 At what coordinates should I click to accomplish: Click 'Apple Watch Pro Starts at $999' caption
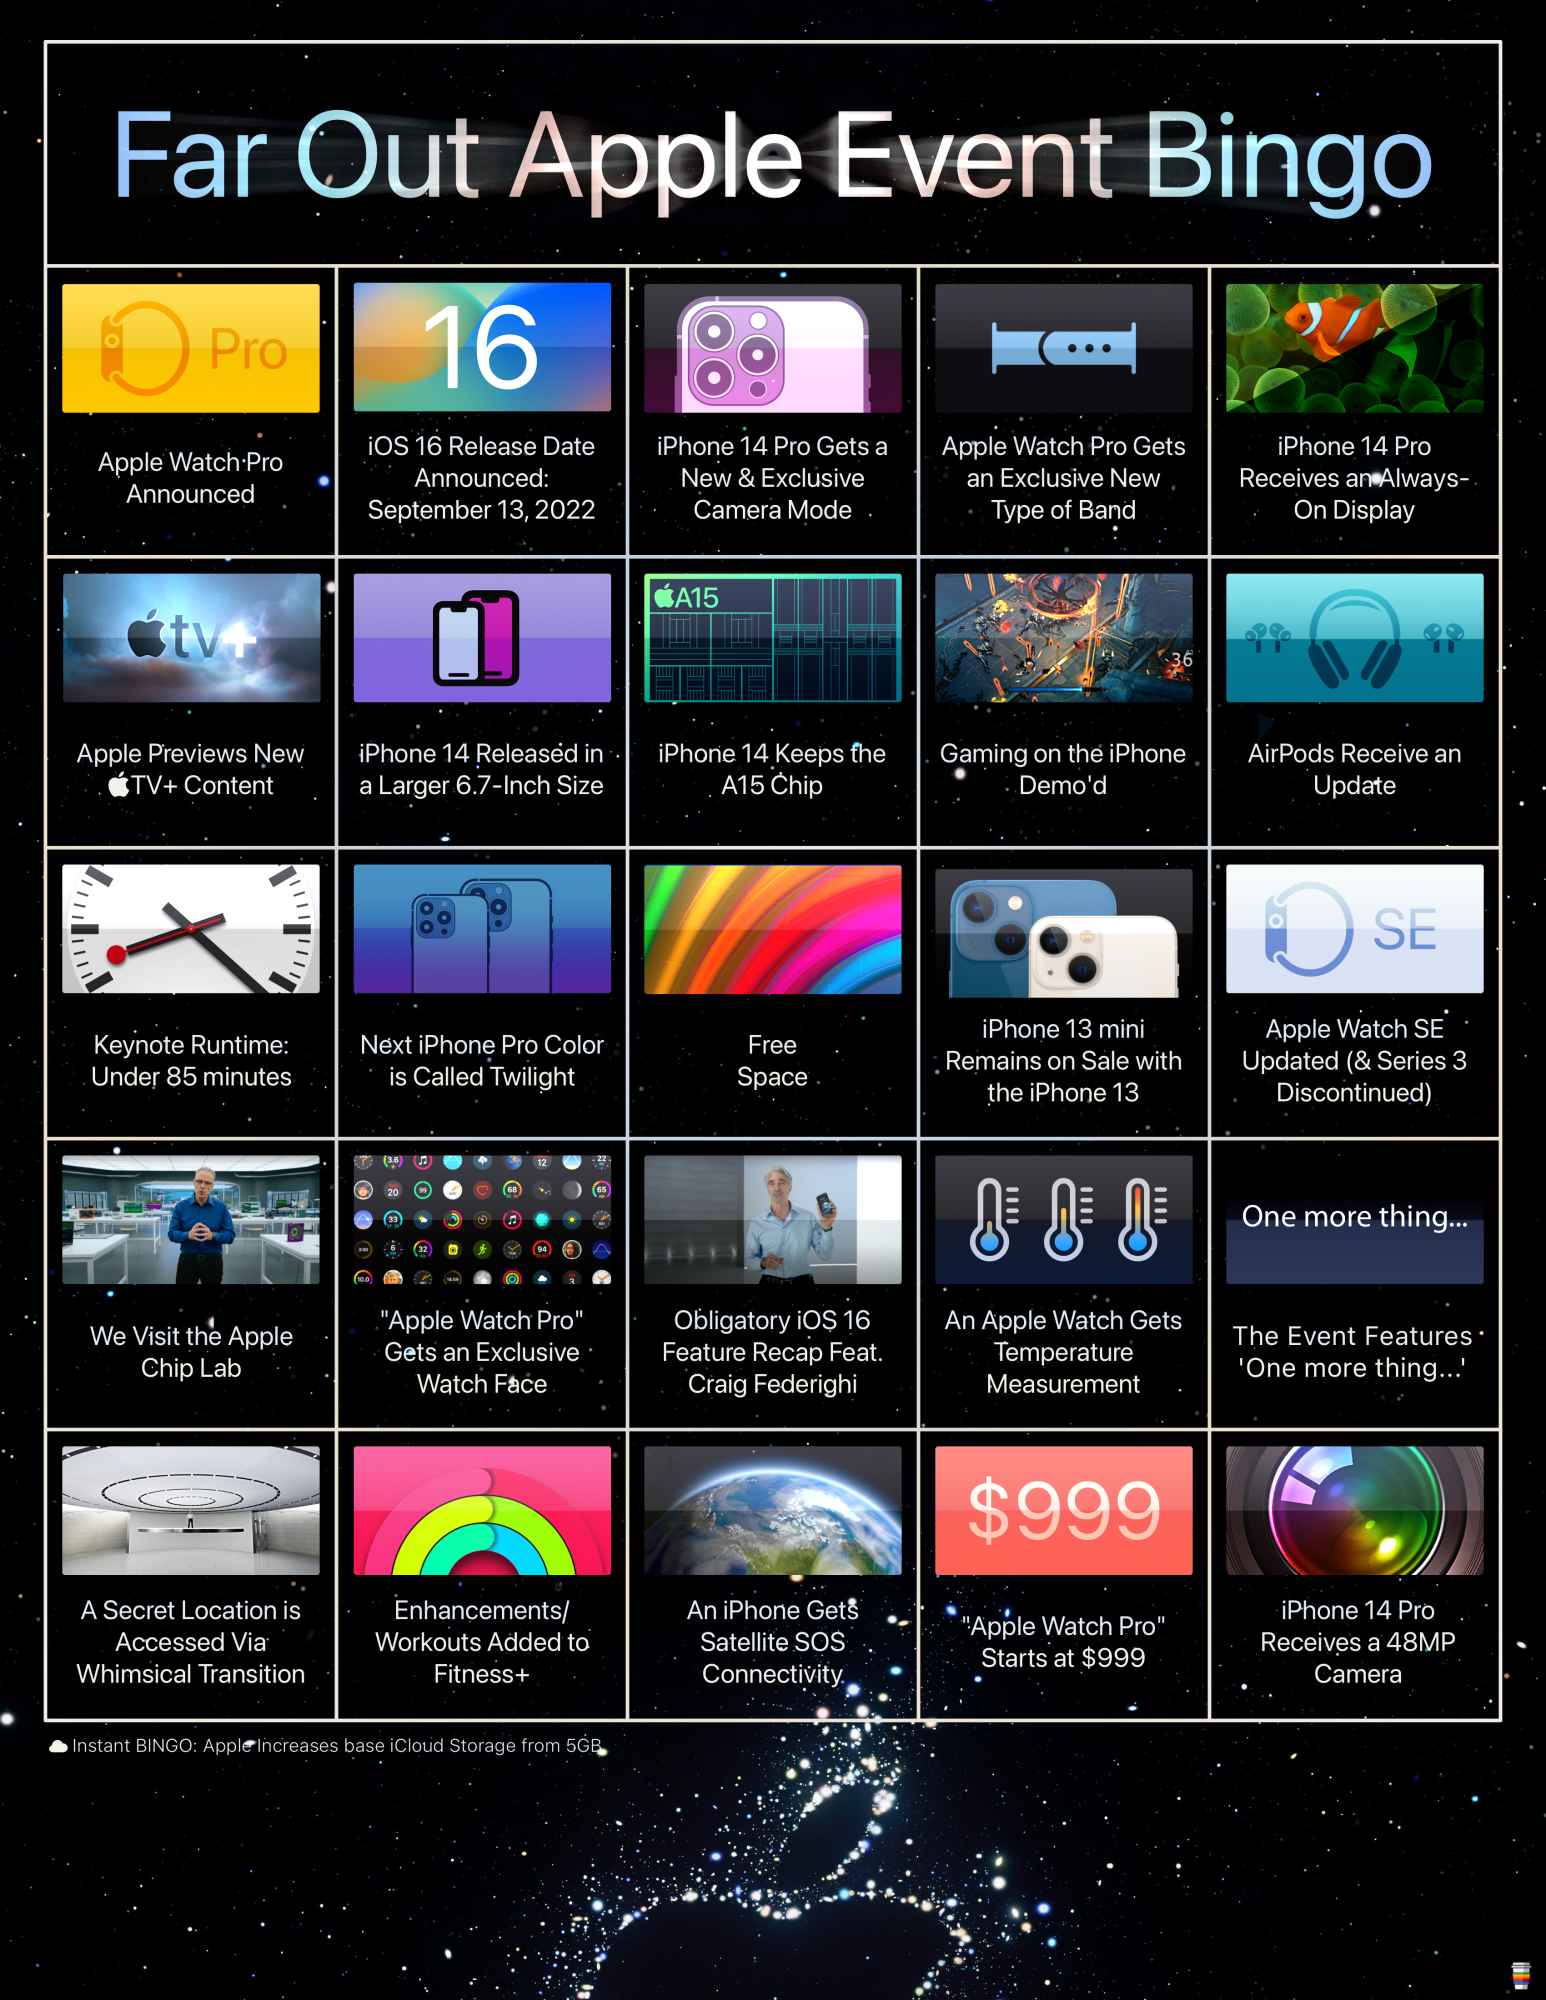pyautogui.click(x=1064, y=1642)
